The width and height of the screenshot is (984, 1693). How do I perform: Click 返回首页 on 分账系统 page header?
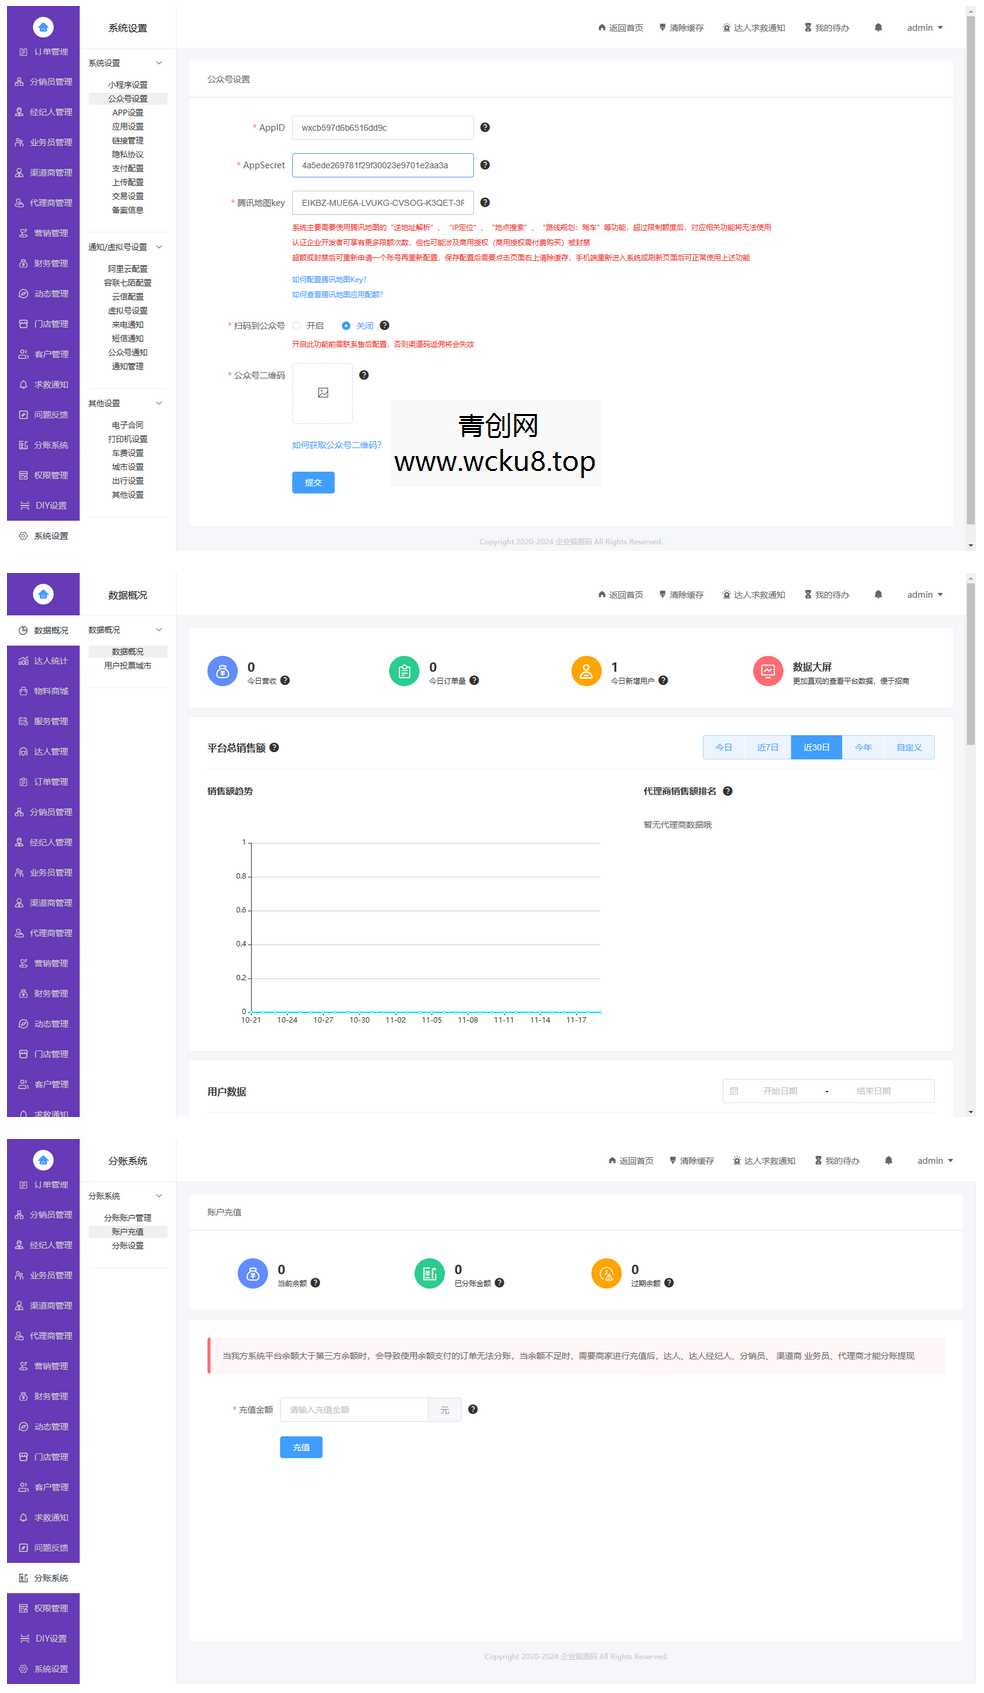pos(631,1161)
